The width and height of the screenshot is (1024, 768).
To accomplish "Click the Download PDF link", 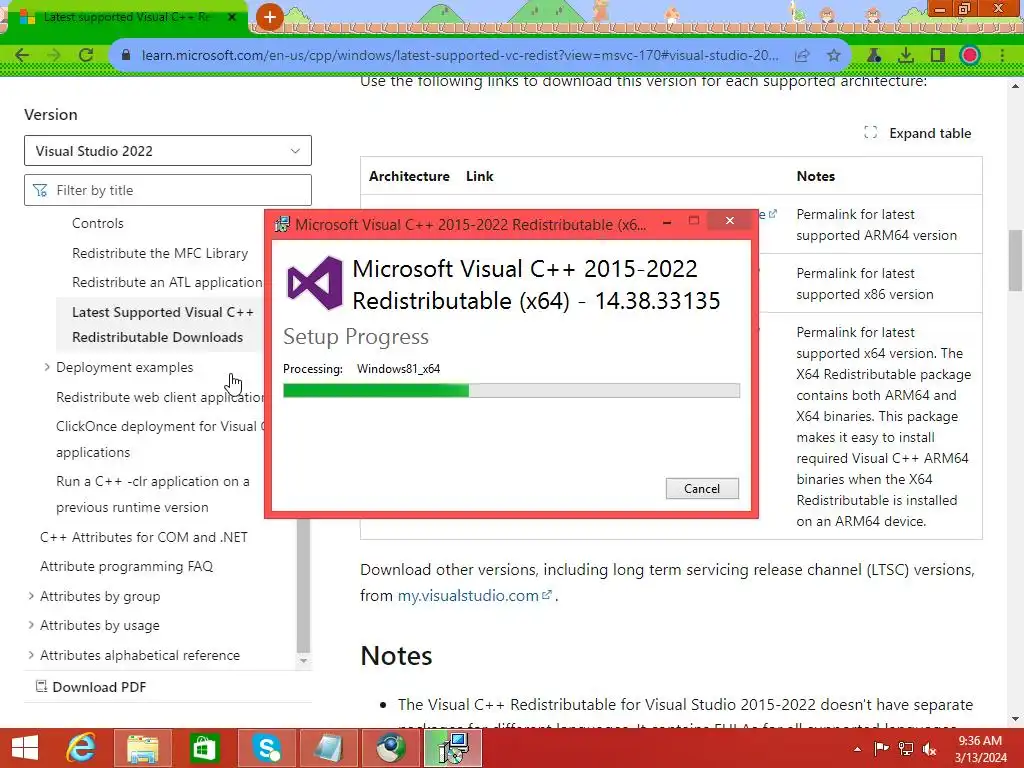I will click(x=91, y=687).
